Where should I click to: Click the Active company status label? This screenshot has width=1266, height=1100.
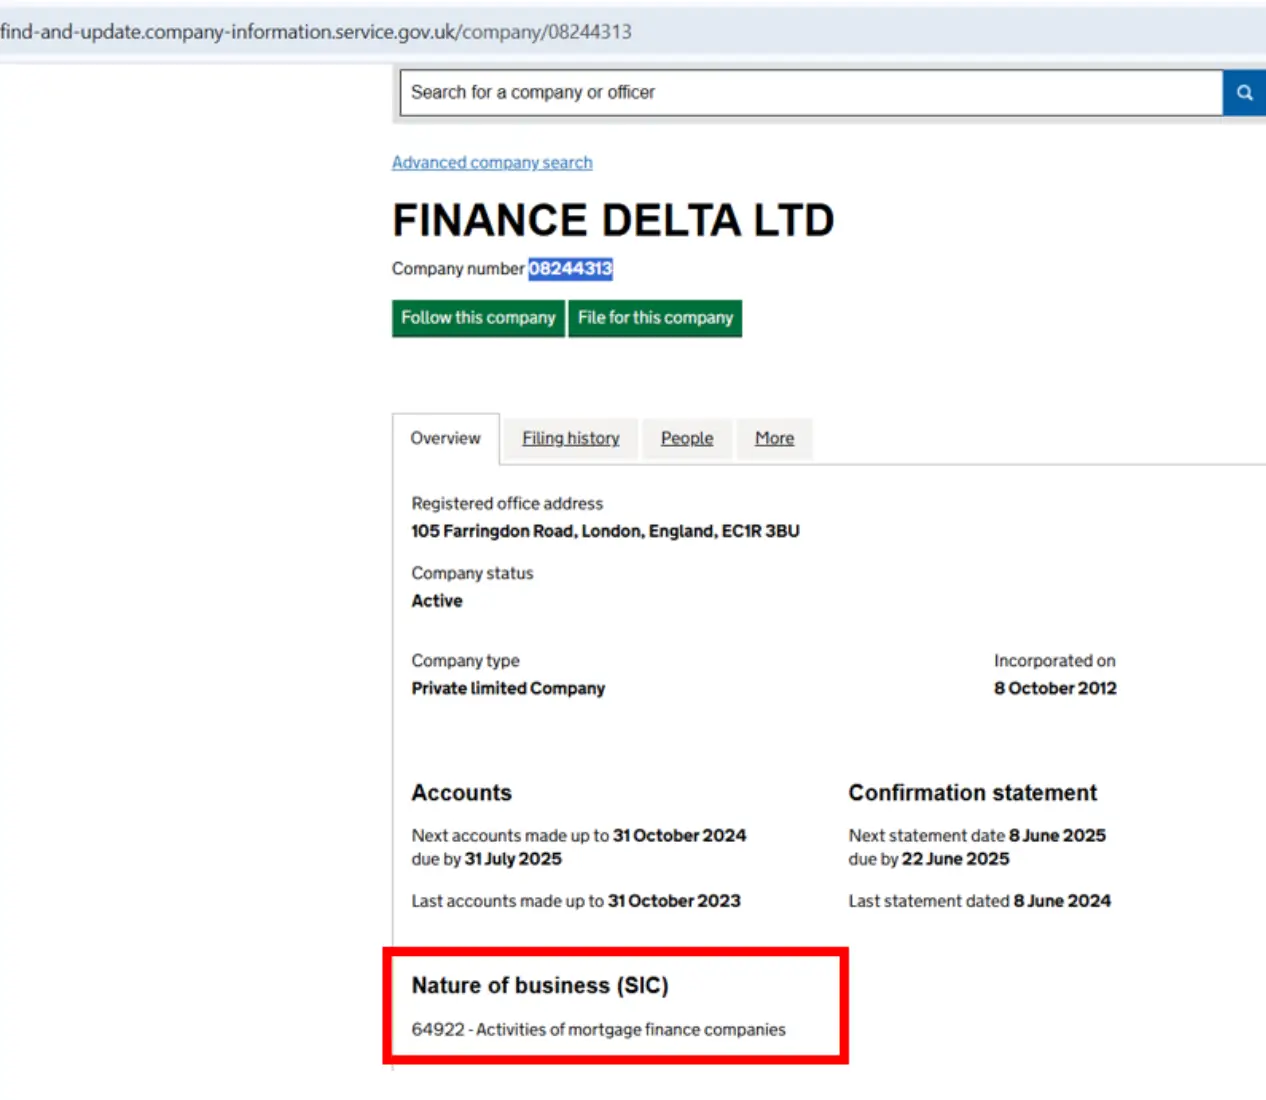click(436, 600)
